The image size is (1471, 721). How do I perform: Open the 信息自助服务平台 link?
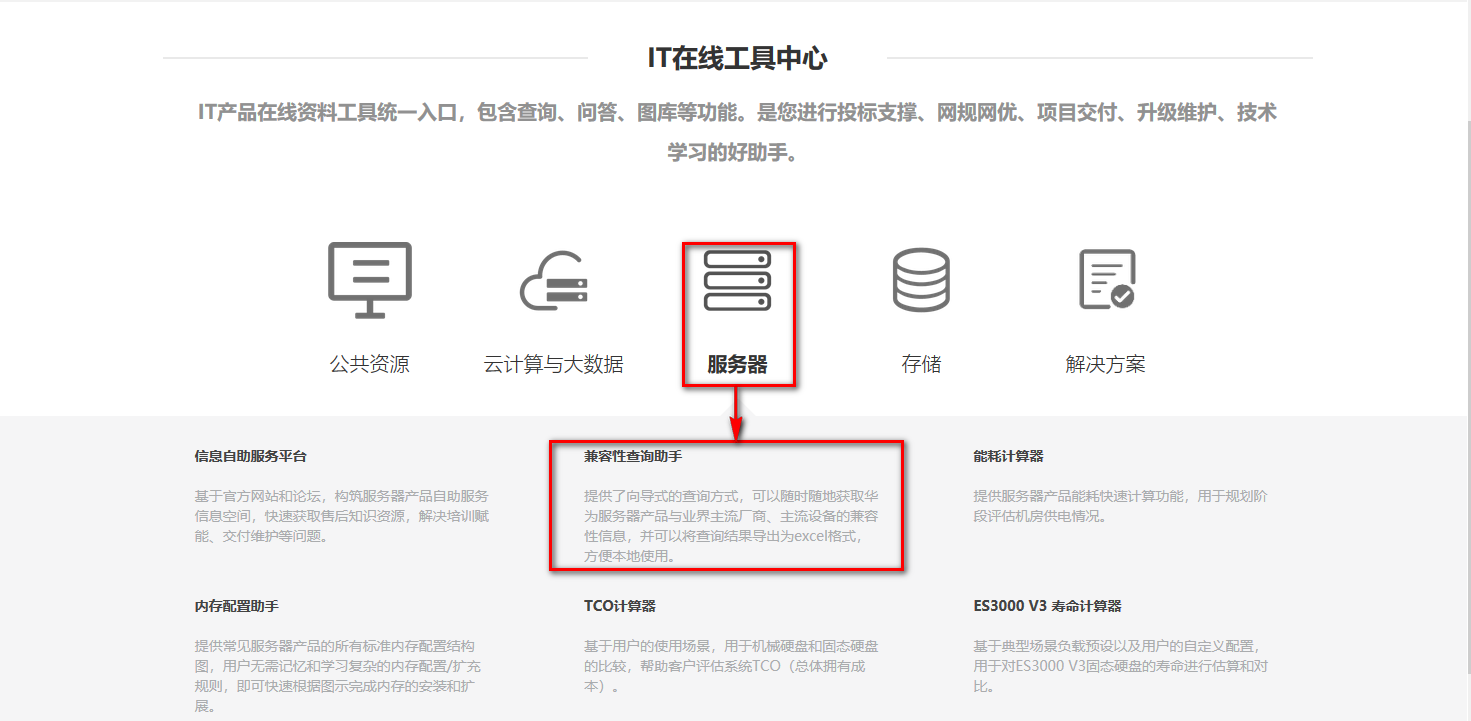[x=251, y=456]
